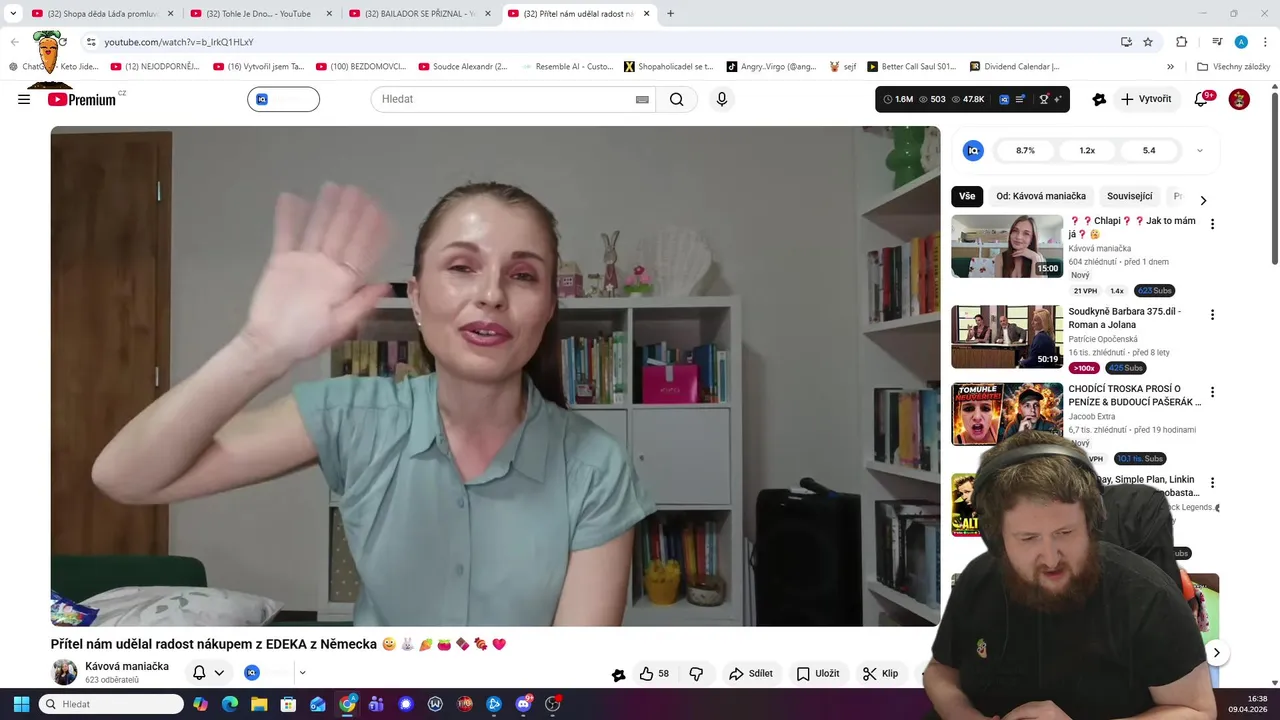The width and height of the screenshot is (1280, 720).
Task: Click the vidIQ trophy icon in dark toolbar
Action: coord(1044,99)
